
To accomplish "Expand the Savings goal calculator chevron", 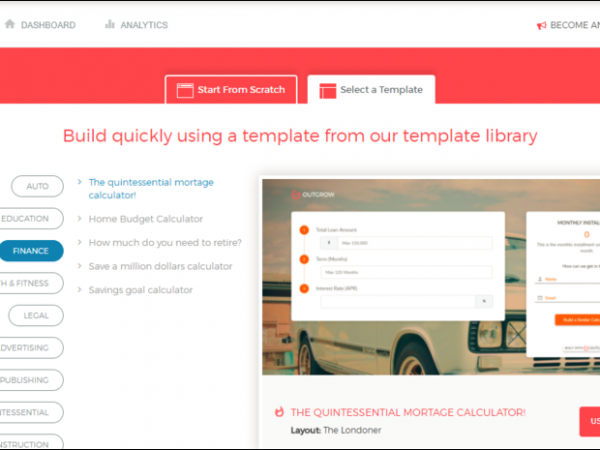I will pyautogui.click(x=79, y=290).
